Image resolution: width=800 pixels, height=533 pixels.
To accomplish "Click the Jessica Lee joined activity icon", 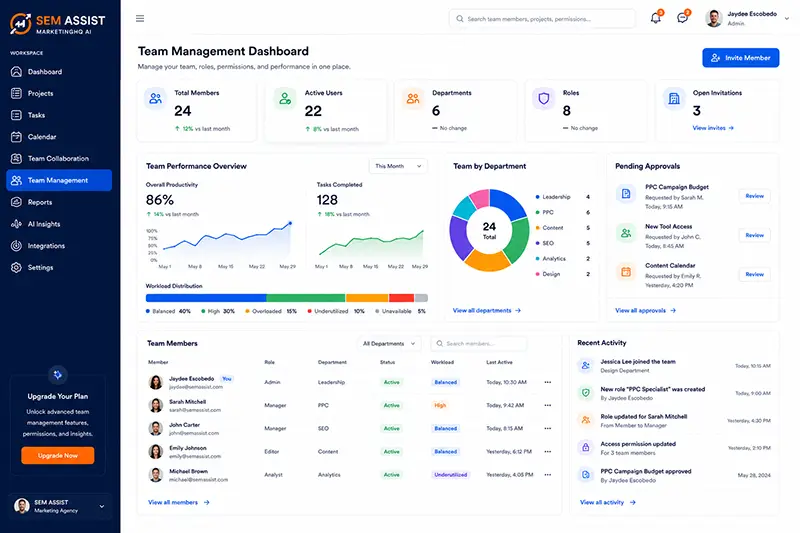I will pos(585,365).
